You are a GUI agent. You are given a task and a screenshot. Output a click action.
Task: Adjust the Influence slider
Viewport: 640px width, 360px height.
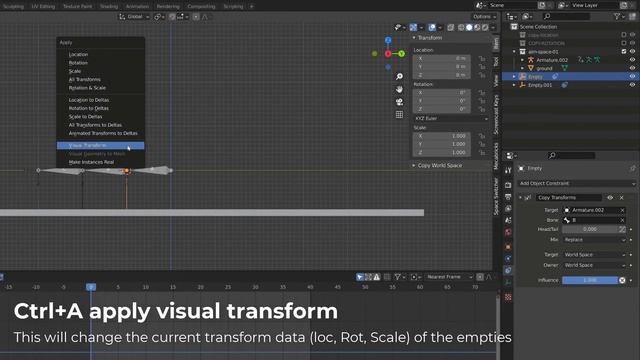point(590,280)
